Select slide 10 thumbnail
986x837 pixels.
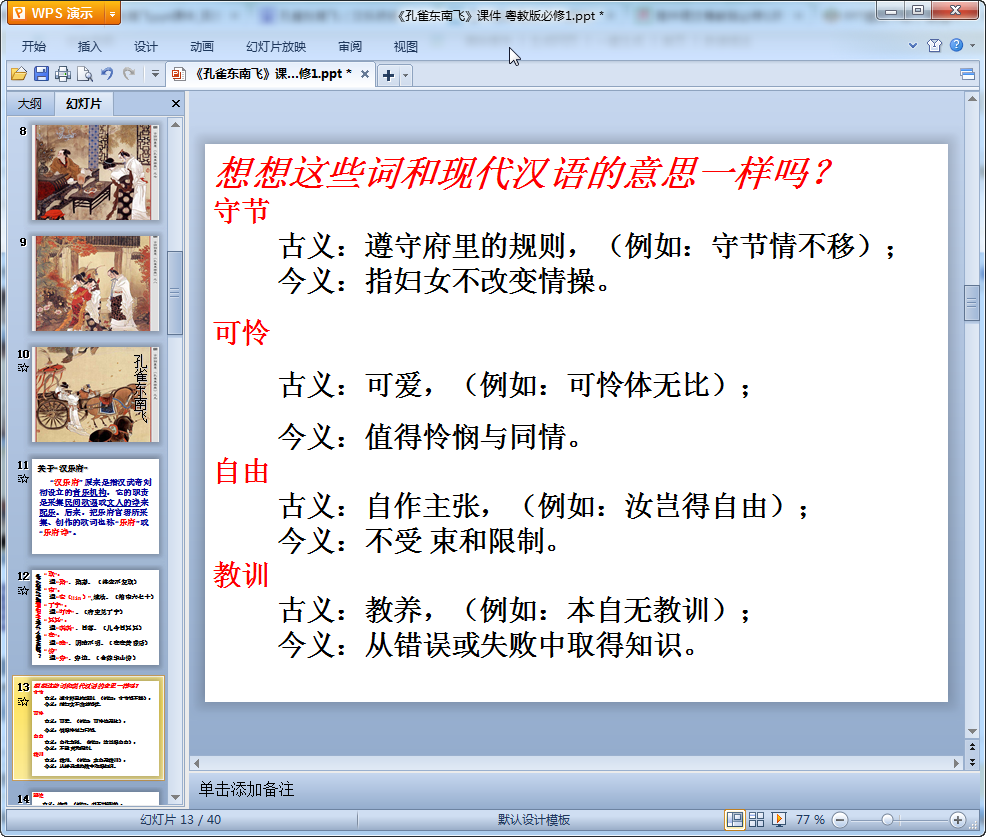pyautogui.click(x=96, y=394)
